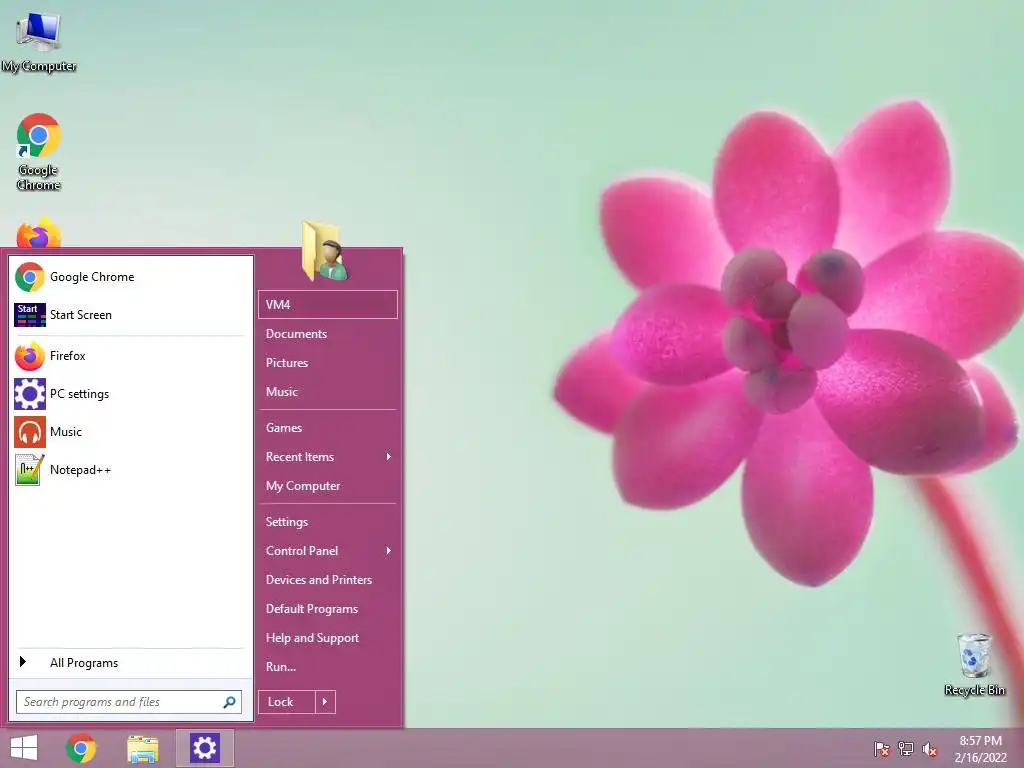Open the arrow next to Lock button
This screenshot has height=768, width=1024.
coord(325,702)
